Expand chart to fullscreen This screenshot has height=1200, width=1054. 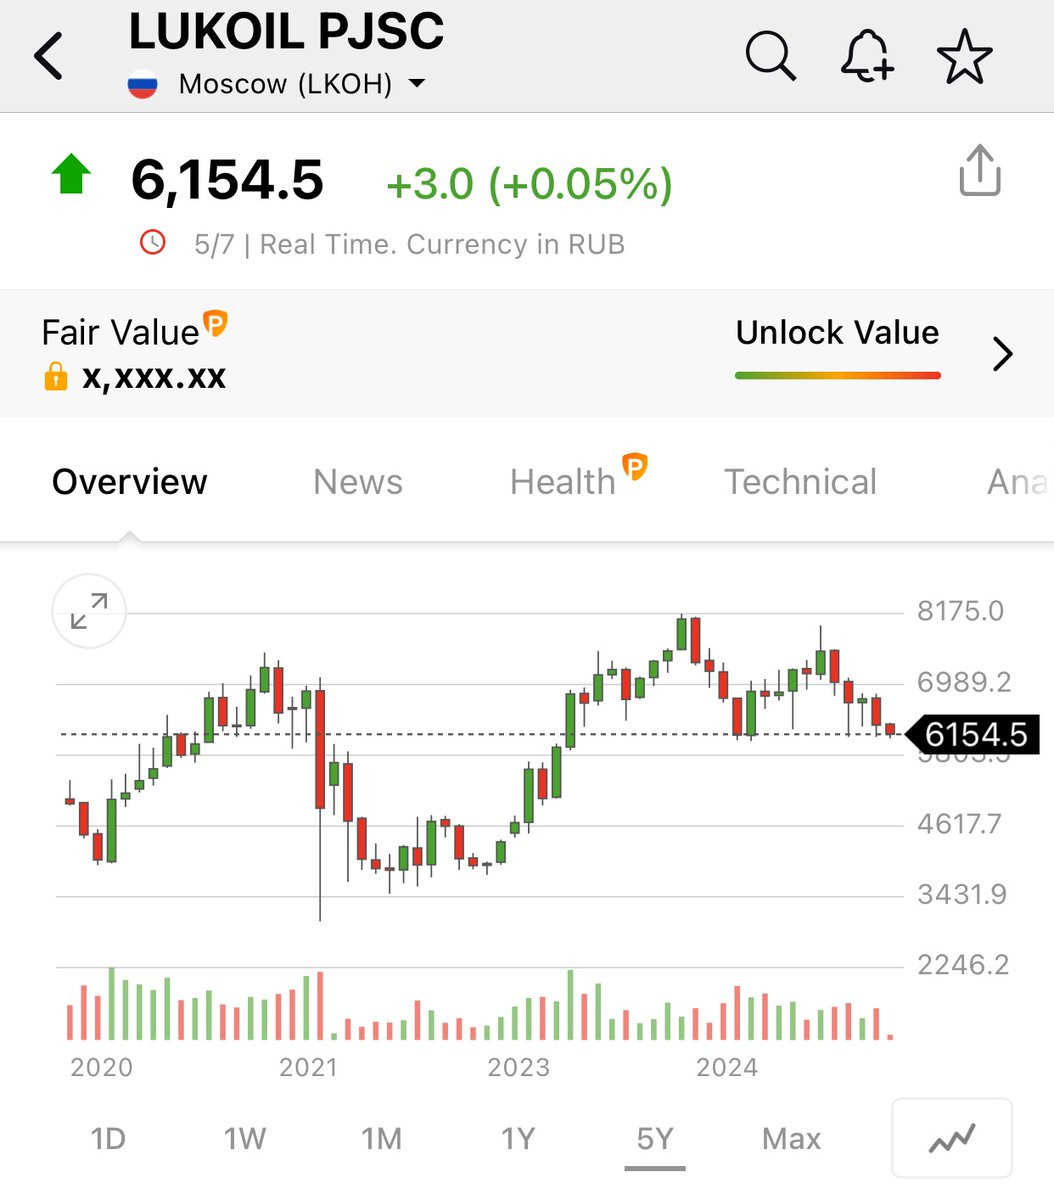pyautogui.click(x=89, y=611)
